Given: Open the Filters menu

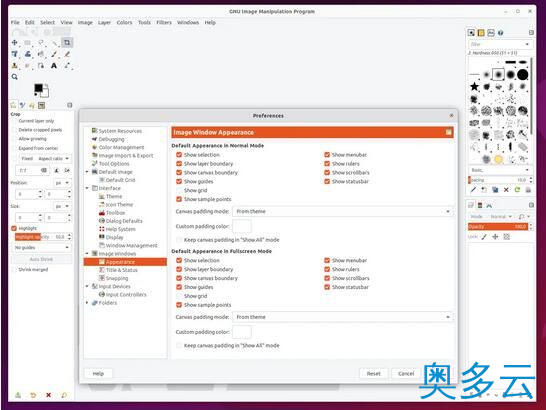Looking at the screenshot, I should (164, 22).
